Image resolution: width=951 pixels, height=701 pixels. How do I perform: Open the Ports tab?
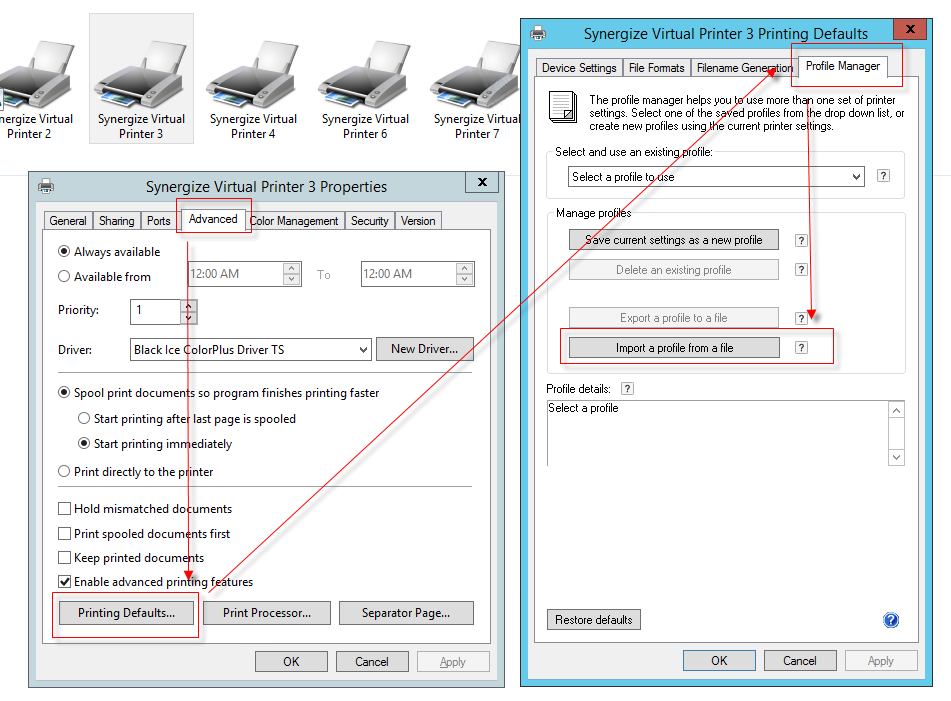click(x=158, y=221)
